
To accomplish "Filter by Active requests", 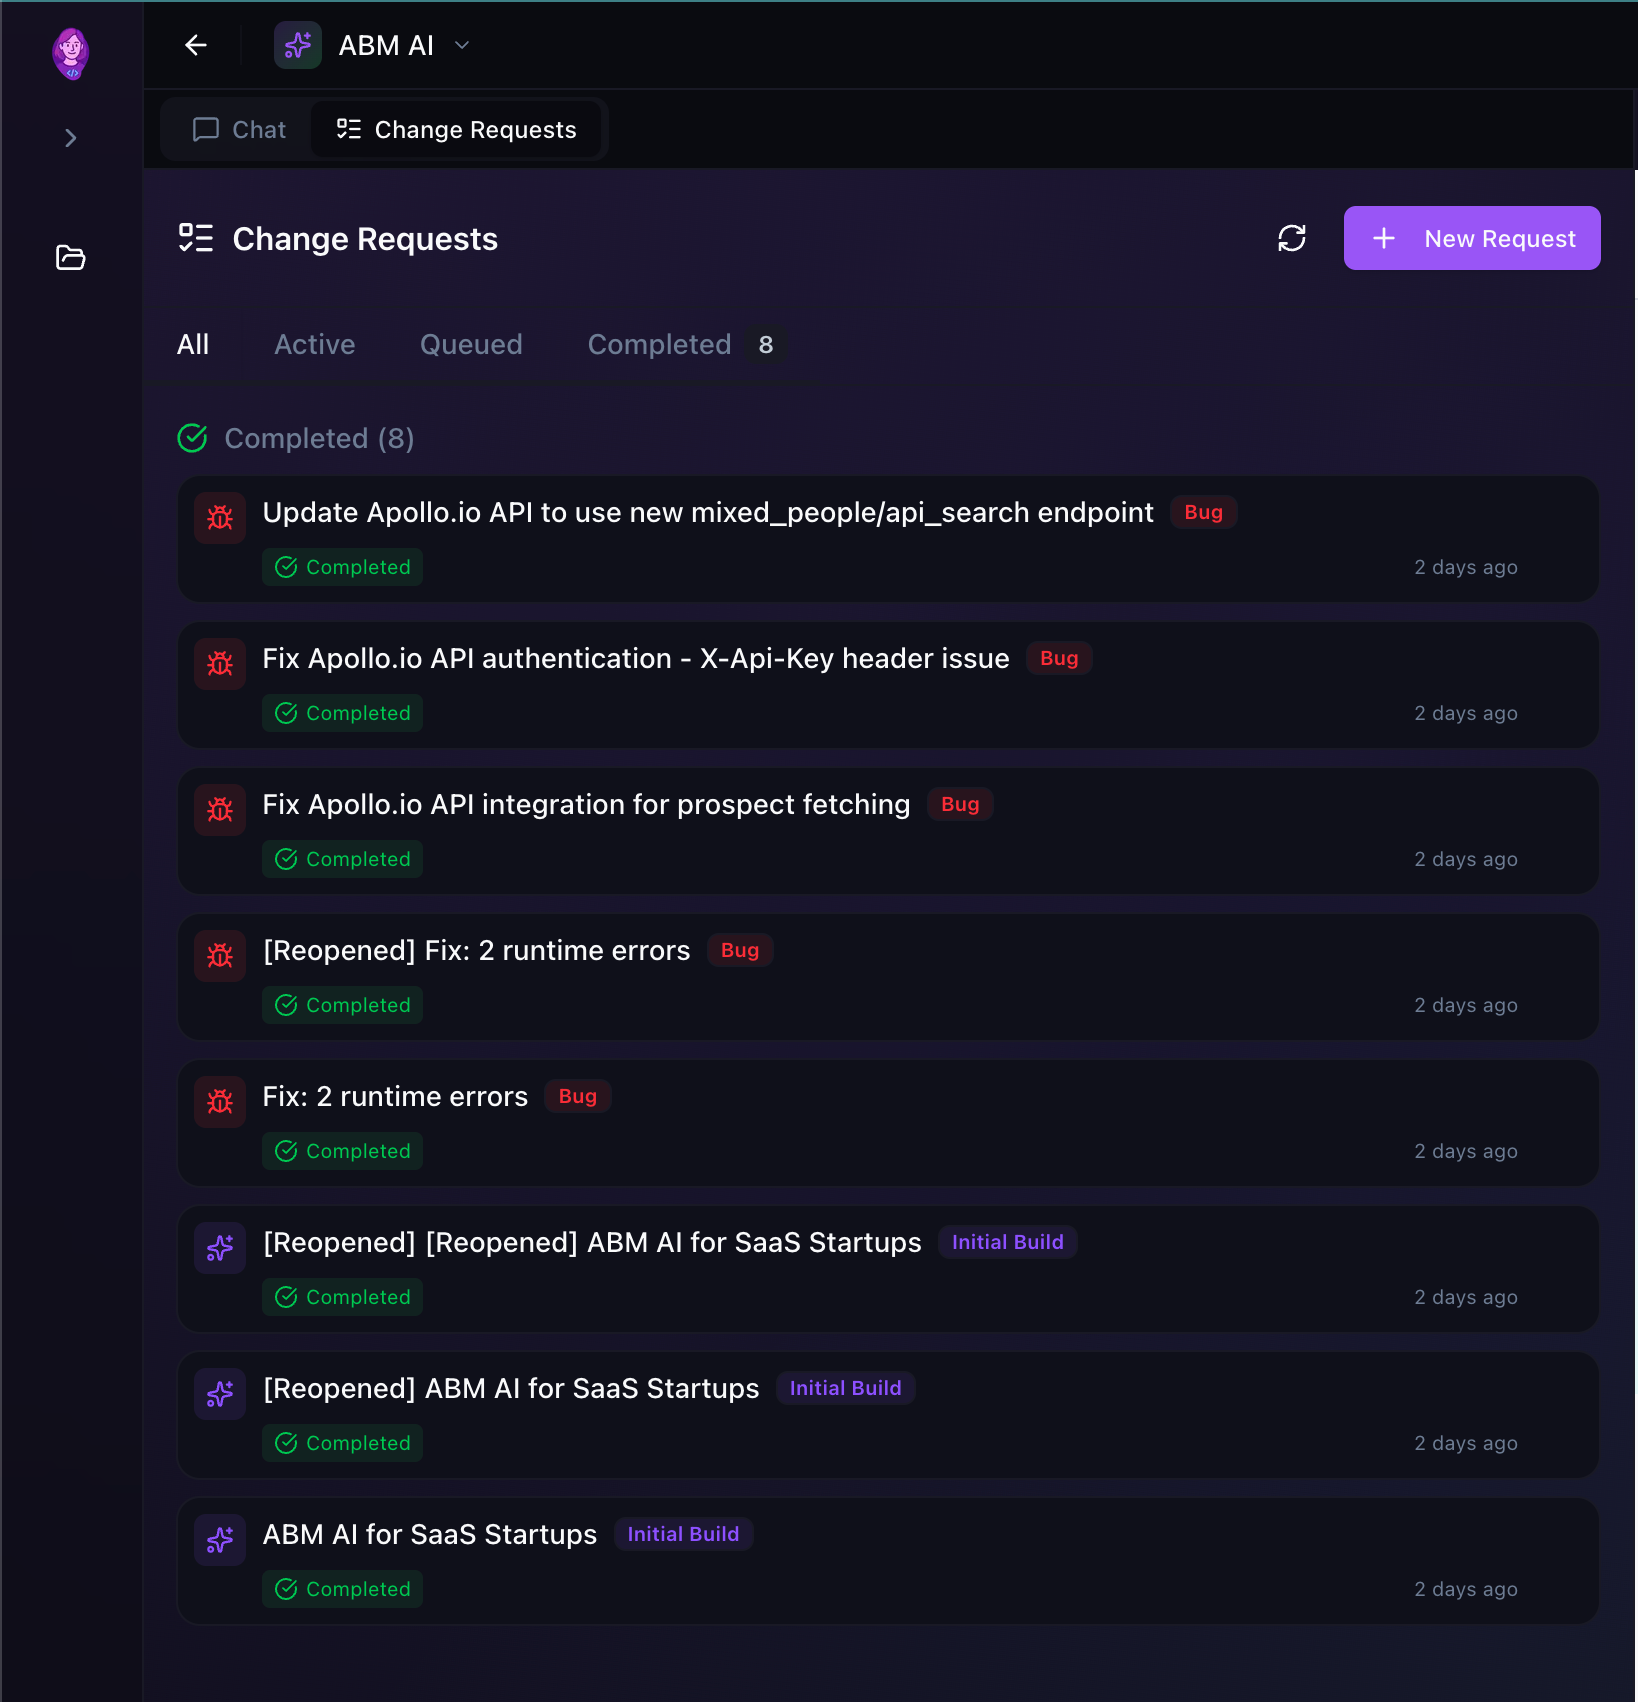I will tap(315, 345).
